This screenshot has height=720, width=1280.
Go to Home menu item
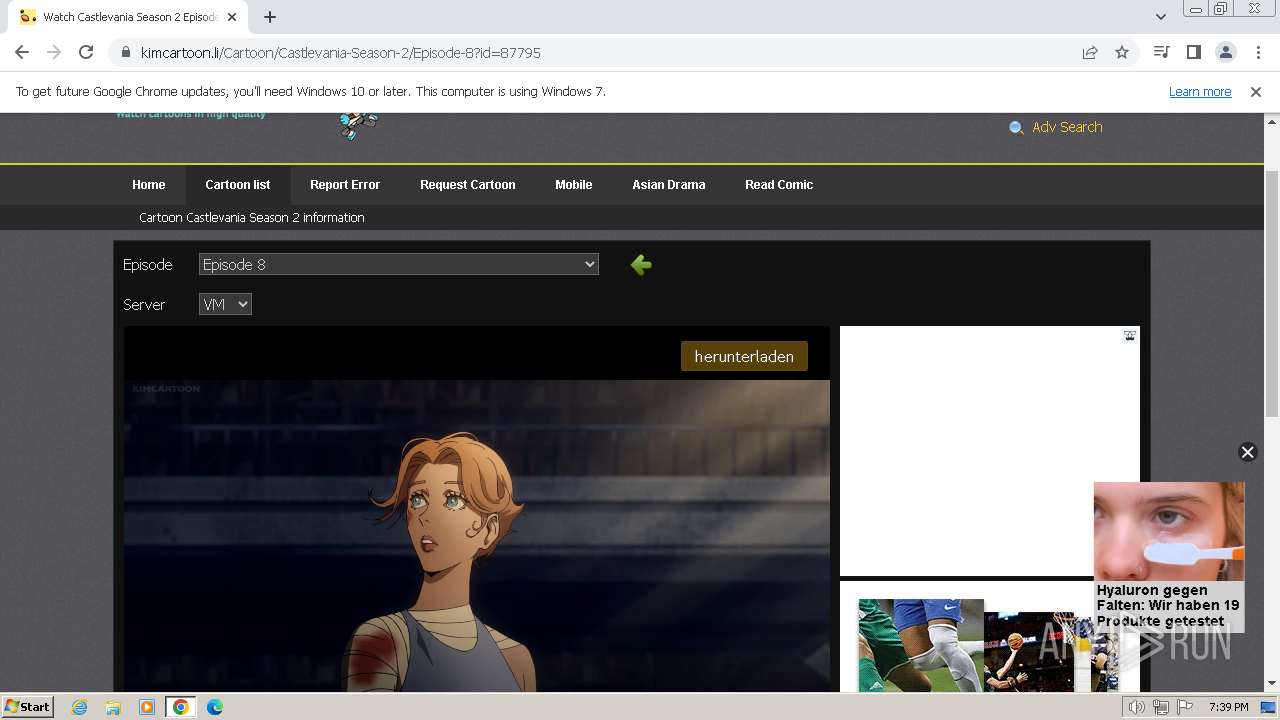[x=149, y=185]
